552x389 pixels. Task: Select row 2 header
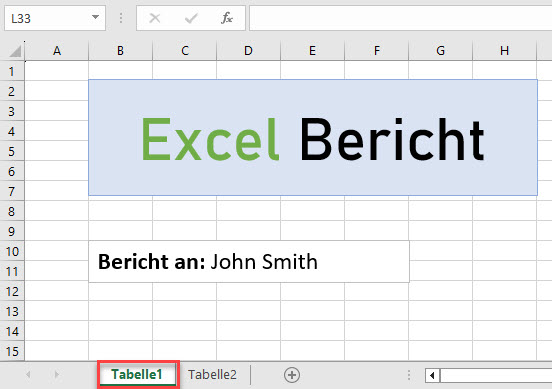[12, 92]
